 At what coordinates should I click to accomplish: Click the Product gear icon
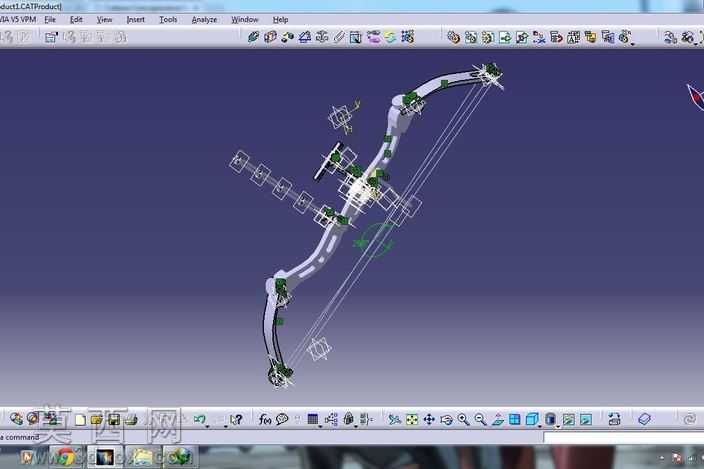(471, 38)
